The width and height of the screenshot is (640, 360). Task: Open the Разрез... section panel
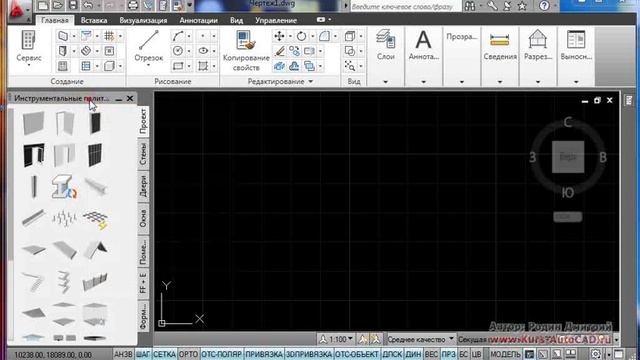point(538,46)
